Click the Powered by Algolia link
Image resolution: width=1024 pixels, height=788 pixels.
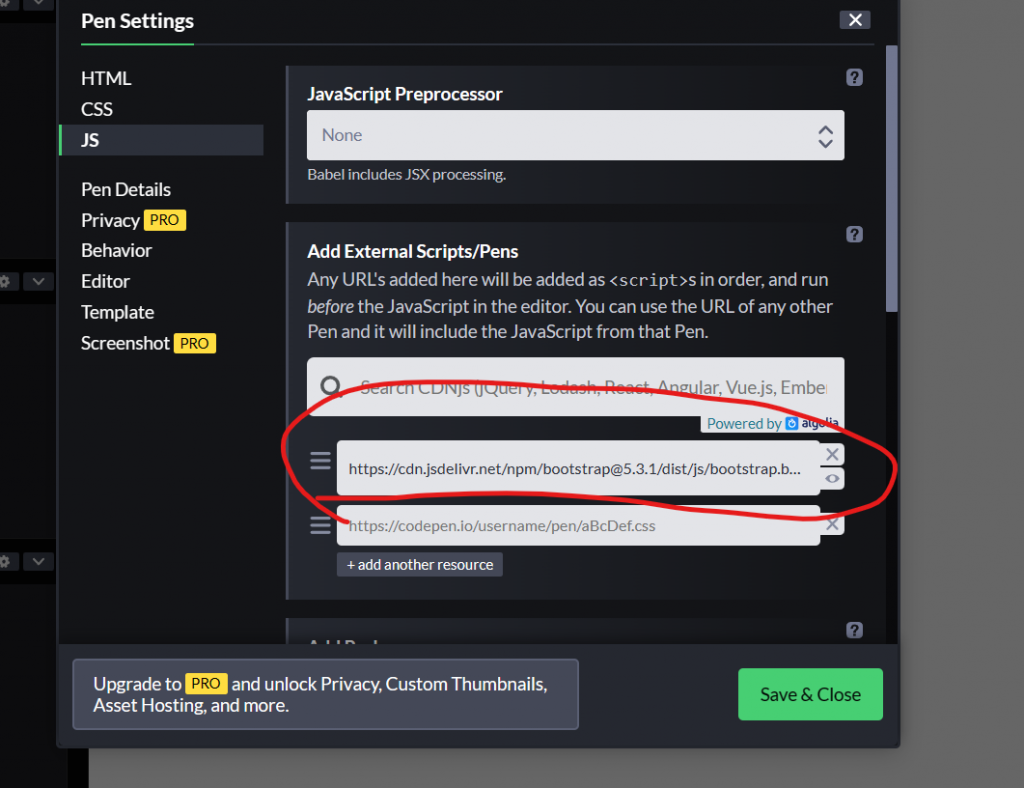pyautogui.click(x=772, y=424)
